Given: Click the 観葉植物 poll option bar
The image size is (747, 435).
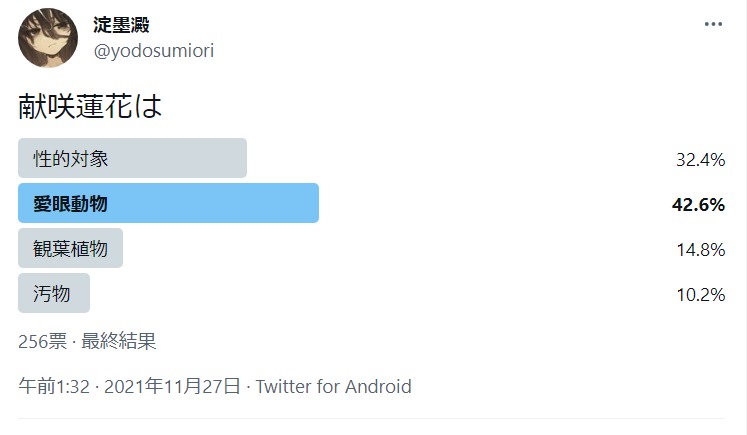Looking at the screenshot, I should pyautogui.click(x=70, y=249).
